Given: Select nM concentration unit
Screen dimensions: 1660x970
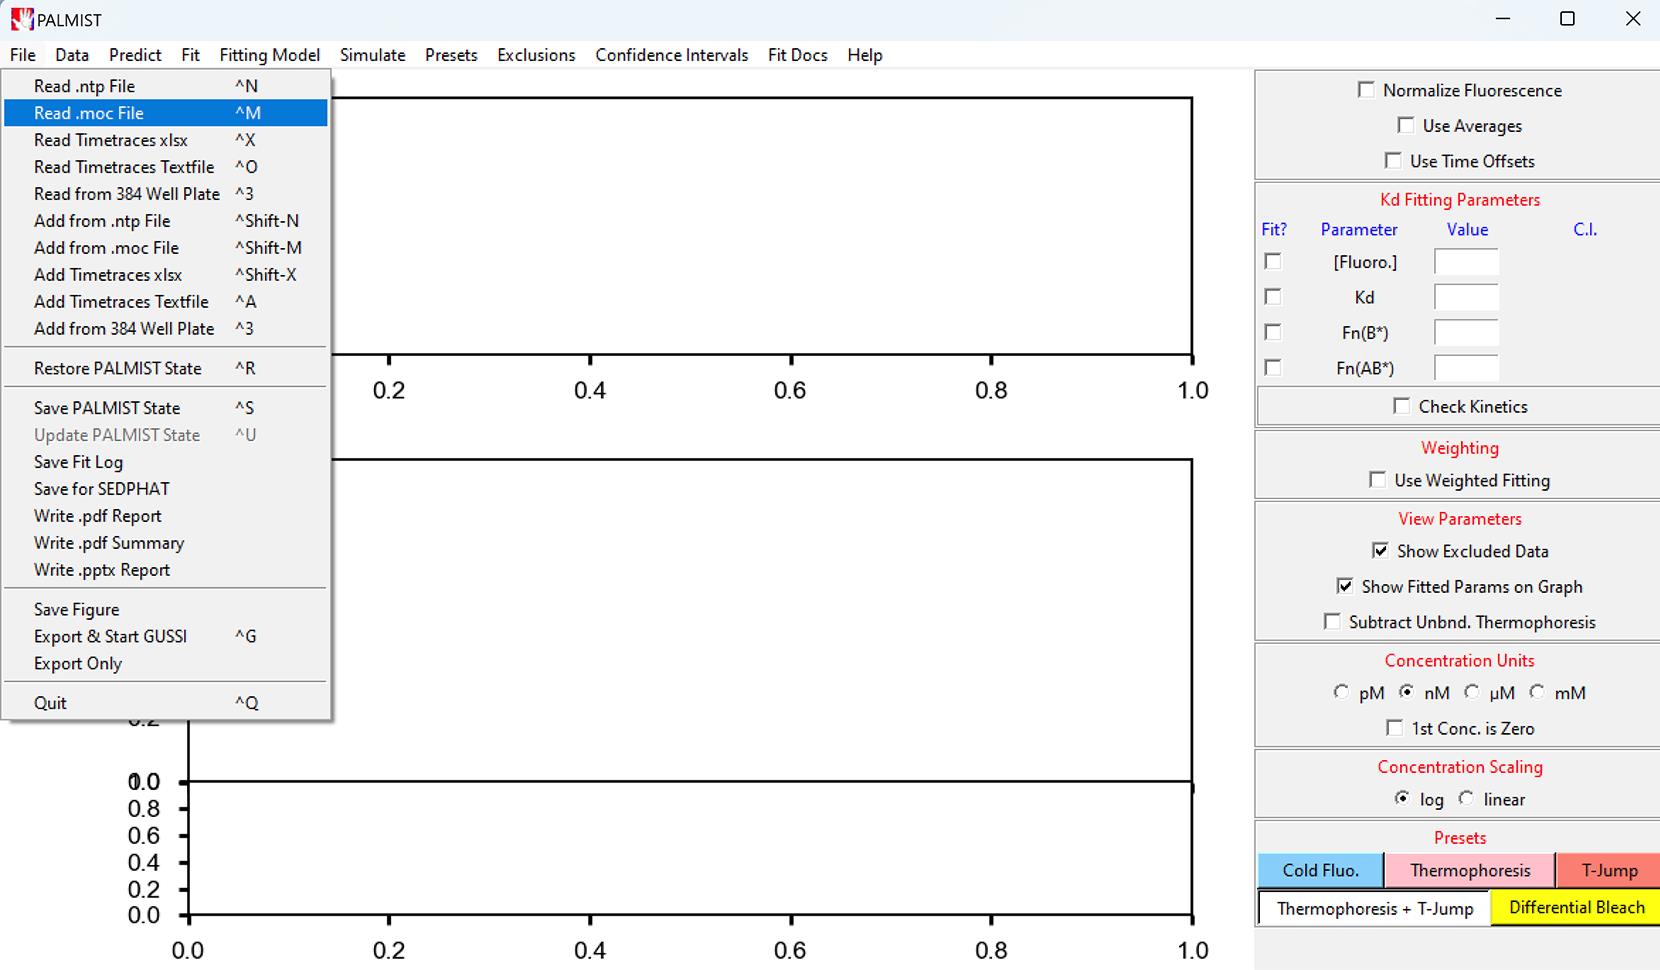Looking at the screenshot, I should (x=1407, y=692).
